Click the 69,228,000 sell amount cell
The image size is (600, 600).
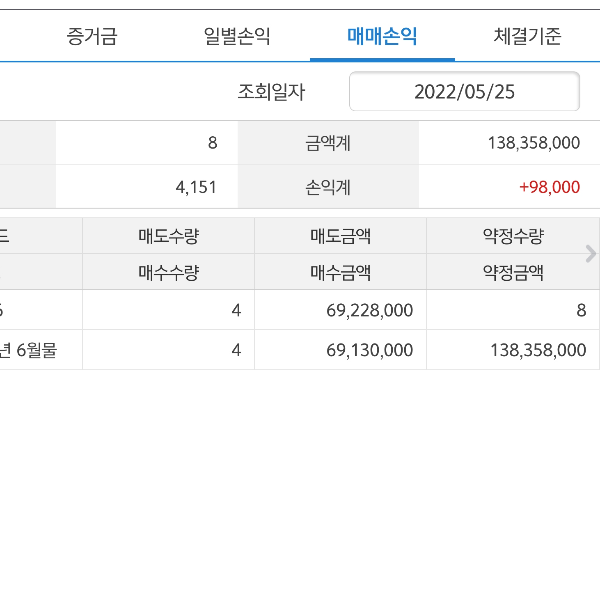[x=369, y=310]
